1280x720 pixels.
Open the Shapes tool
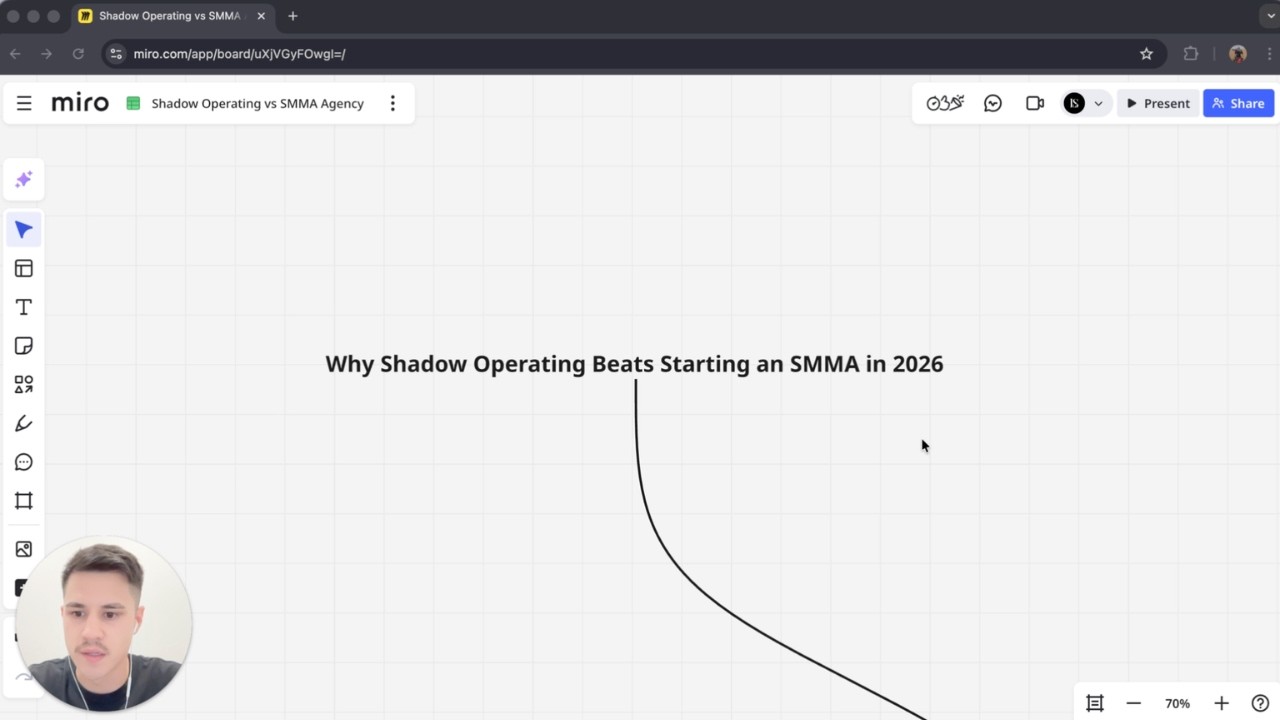click(24, 385)
